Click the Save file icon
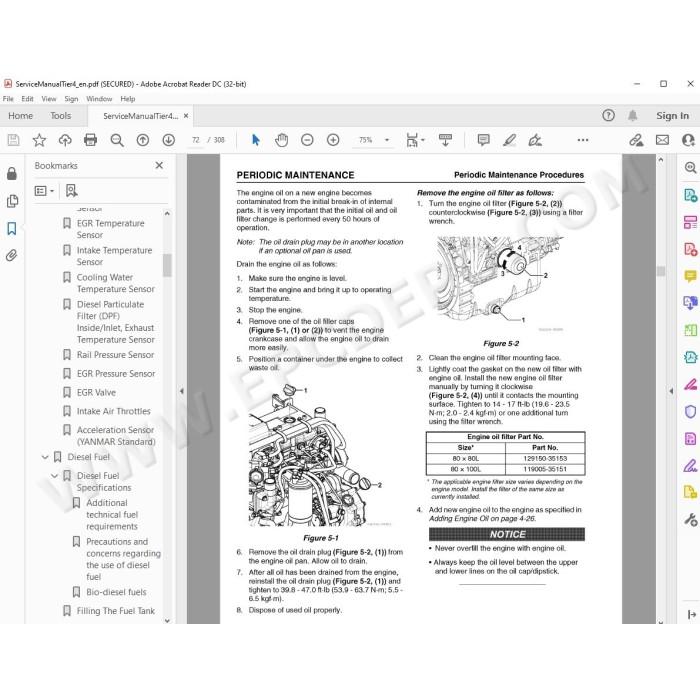Image resolution: width=700 pixels, height=700 pixels. [x=13, y=140]
